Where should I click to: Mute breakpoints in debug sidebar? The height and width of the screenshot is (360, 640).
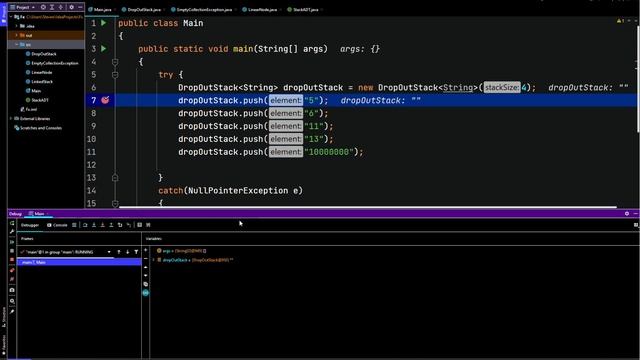click(x=12, y=279)
